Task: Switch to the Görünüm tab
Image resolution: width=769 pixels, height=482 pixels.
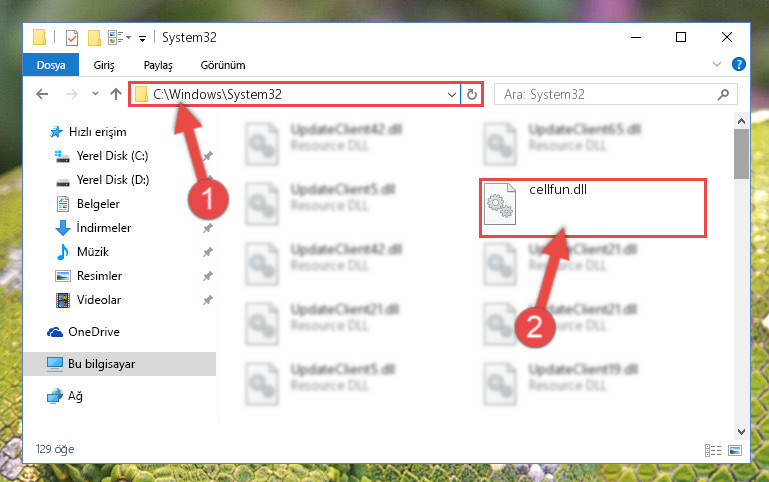Action: tap(223, 65)
